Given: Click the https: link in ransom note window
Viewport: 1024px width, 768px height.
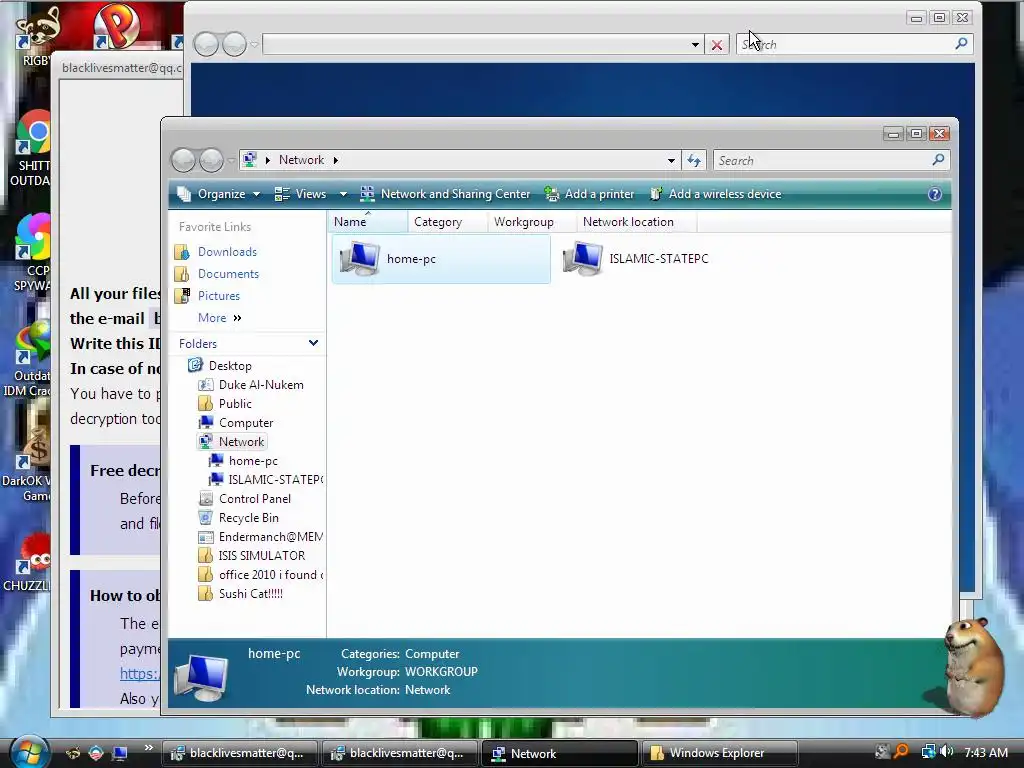Looking at the screenshot, I should point(139,674).
